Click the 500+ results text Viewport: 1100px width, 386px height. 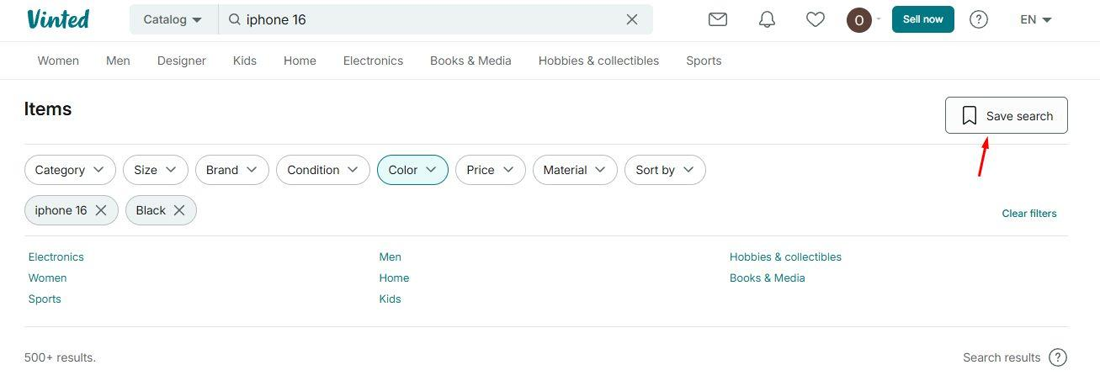[x=60, y=358]
